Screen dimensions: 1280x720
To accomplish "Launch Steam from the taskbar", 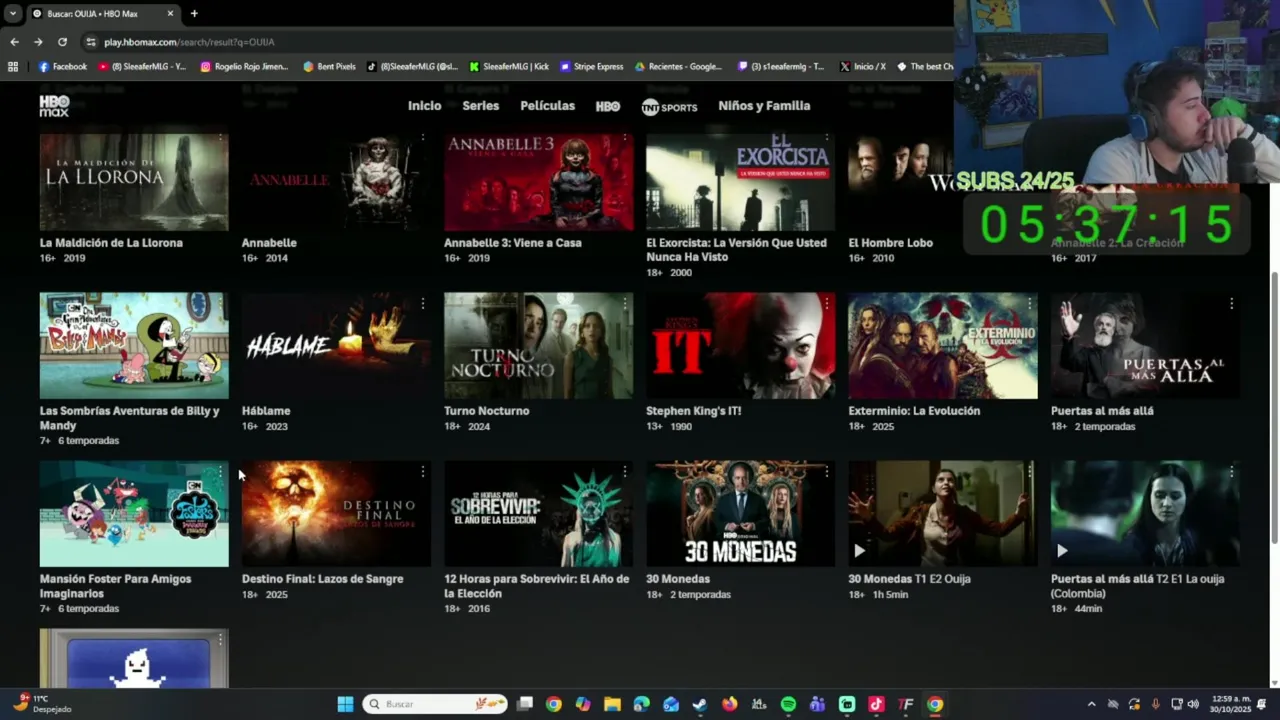I will [x=700, y=704].
